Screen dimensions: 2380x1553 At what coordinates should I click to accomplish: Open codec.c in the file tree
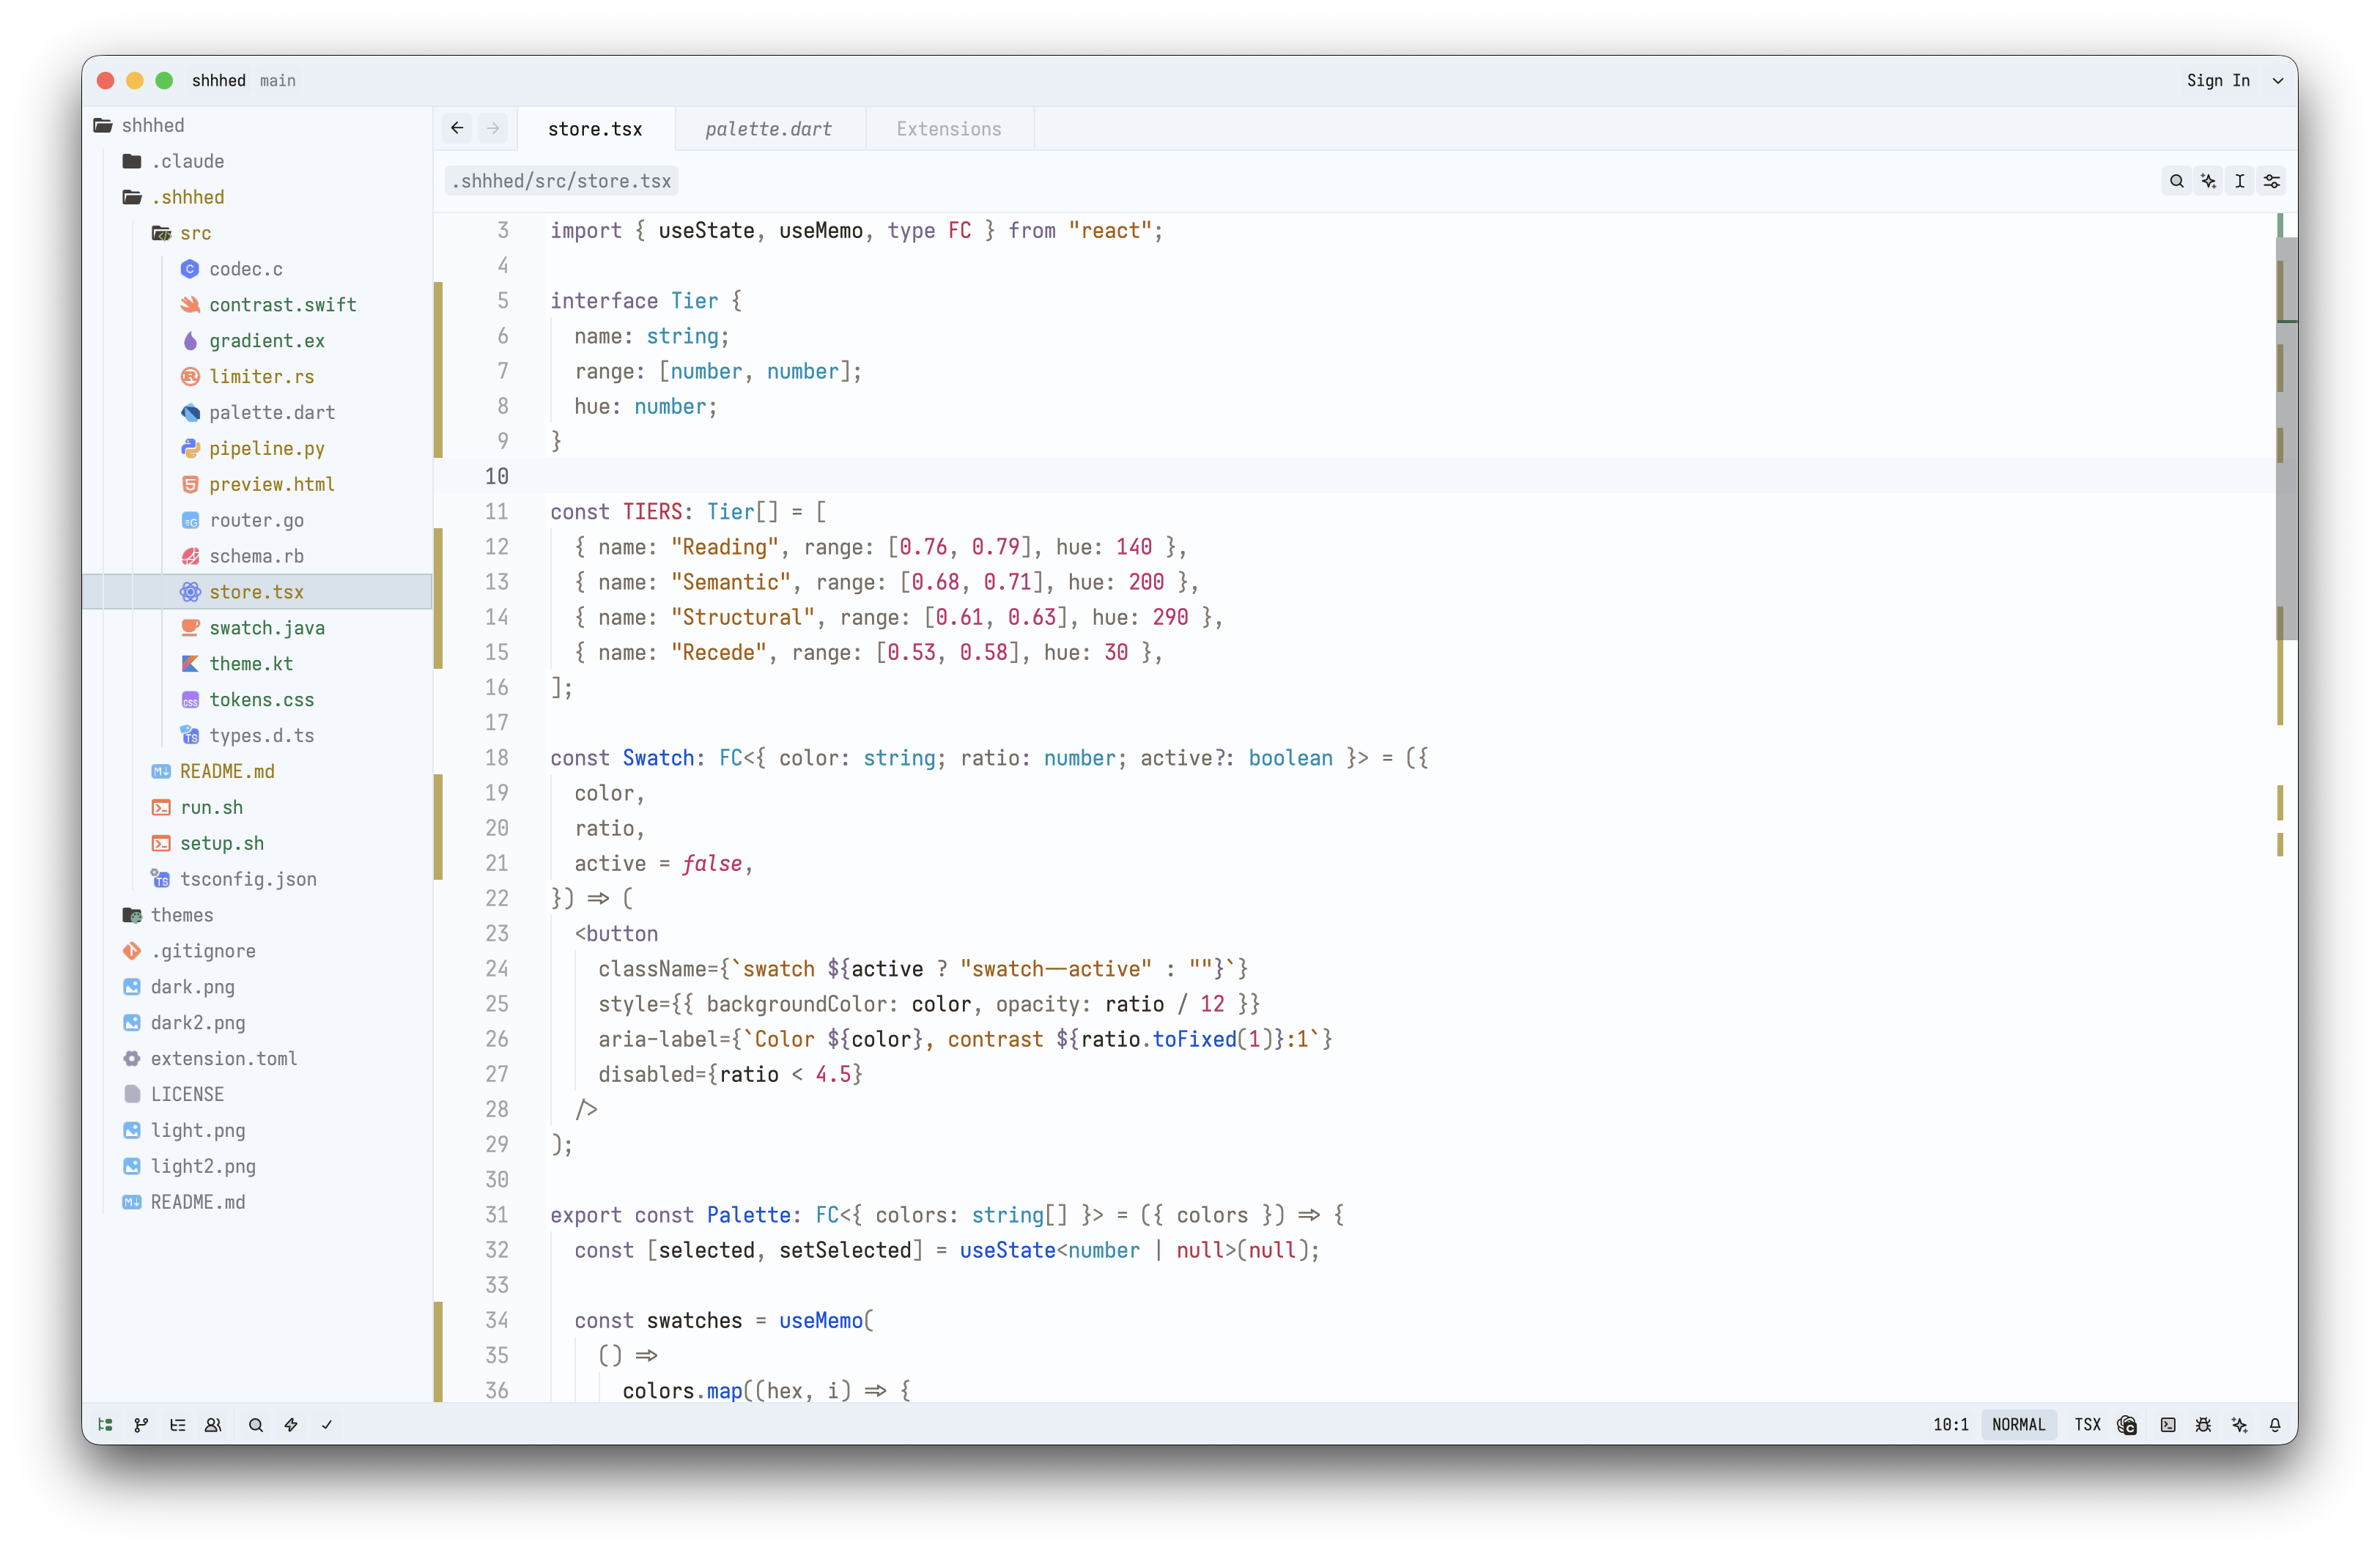tap(258, 269)
